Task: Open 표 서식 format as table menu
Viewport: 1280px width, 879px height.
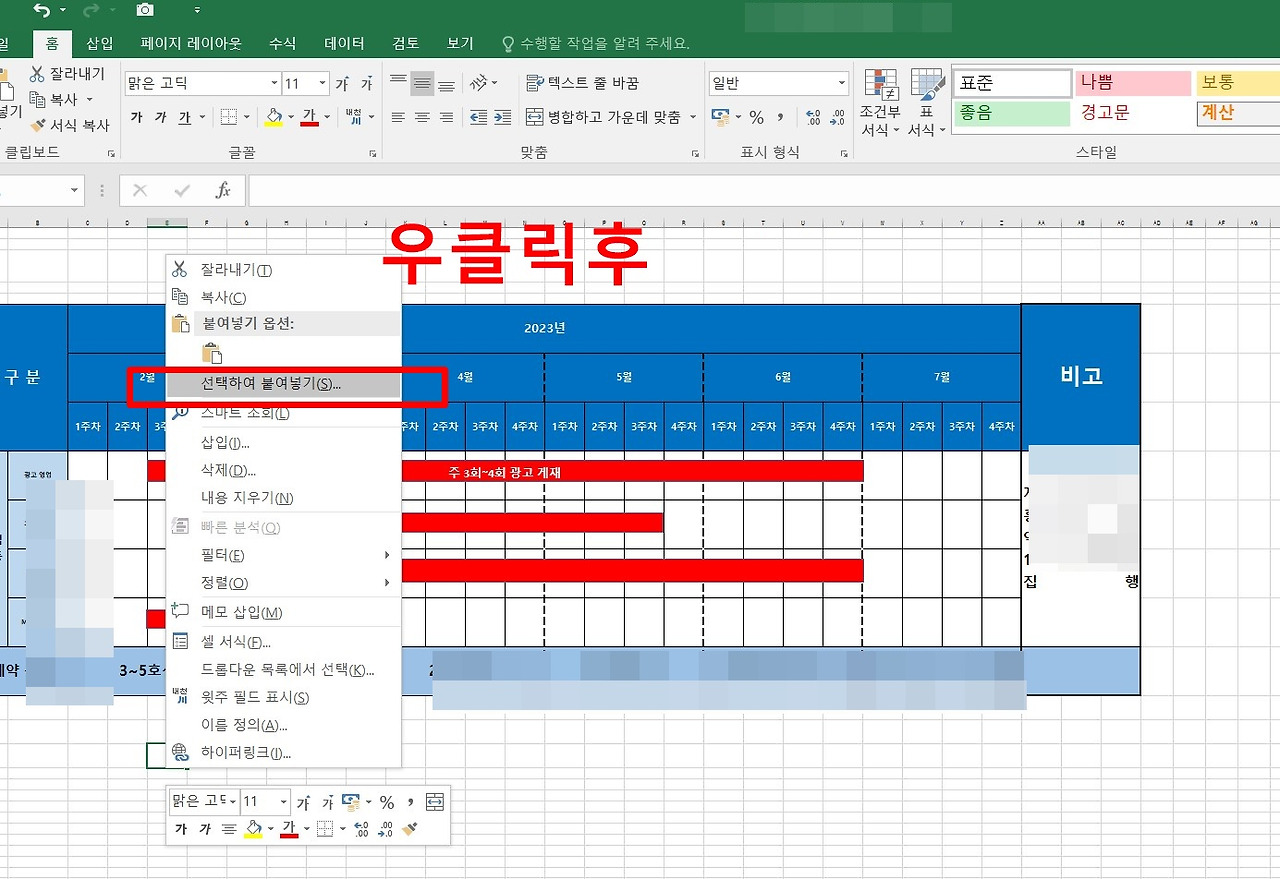Action: (927, 103)
